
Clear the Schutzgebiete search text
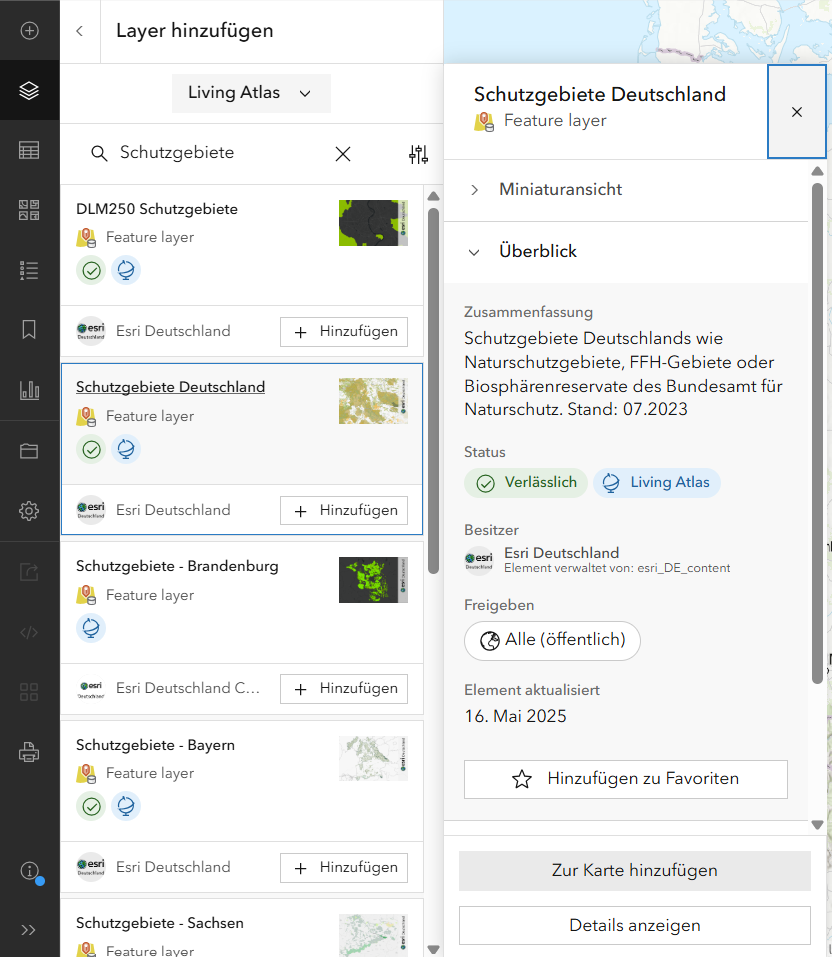(343, 154)
